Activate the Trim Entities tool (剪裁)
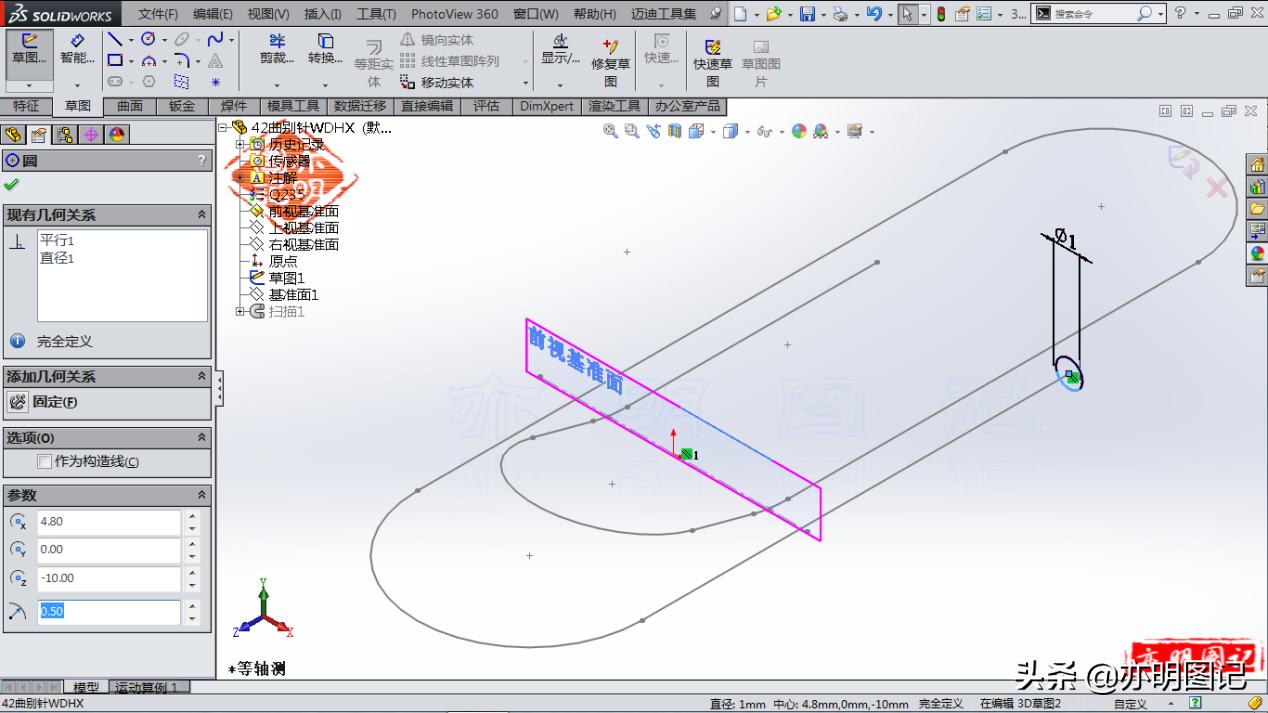Viewport: 1268px width, 713px height. pos(277,49)
